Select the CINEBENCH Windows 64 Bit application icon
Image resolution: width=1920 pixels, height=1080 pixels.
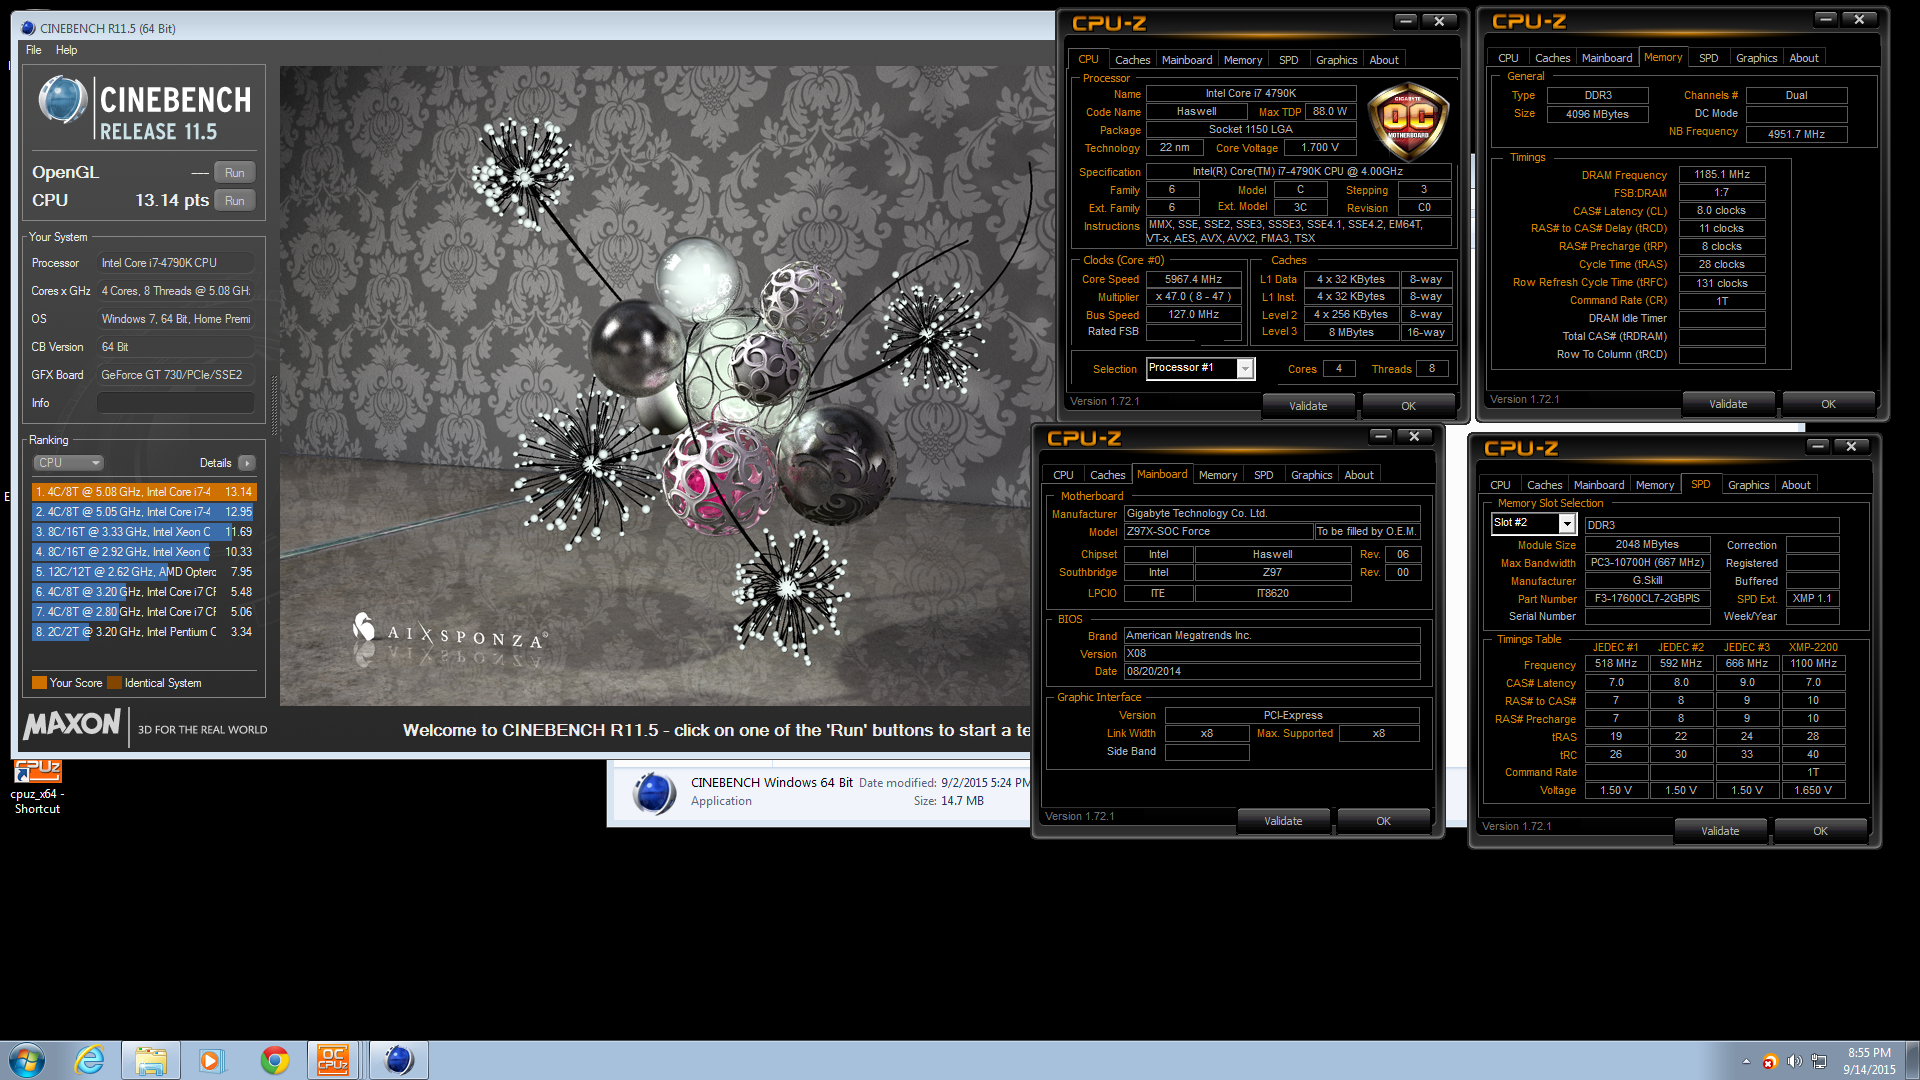click(x=654, y=793)
